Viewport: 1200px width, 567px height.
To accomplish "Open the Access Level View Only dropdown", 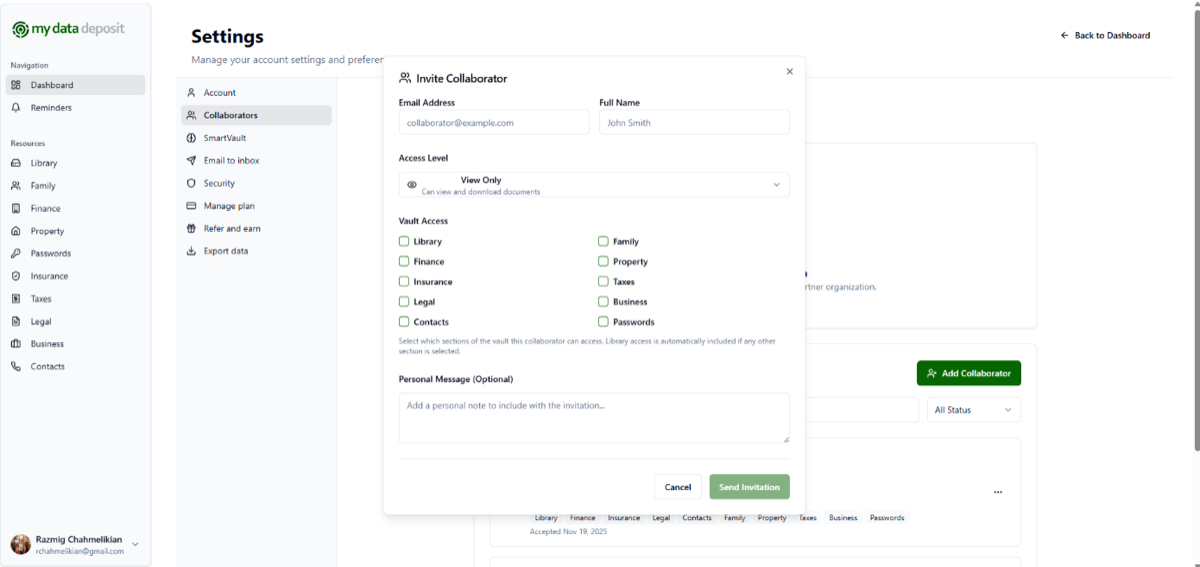I will click(594, 185).
